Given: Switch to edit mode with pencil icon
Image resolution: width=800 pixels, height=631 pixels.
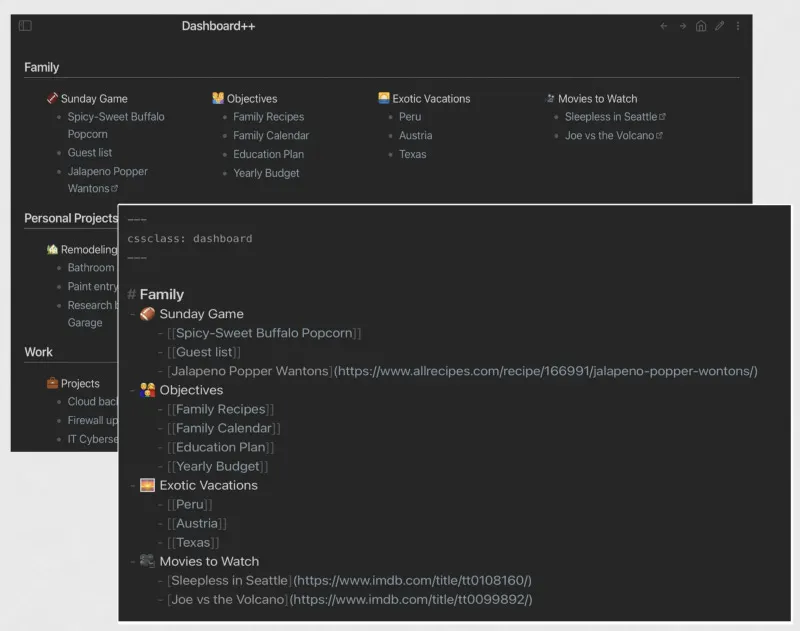Looking at the screenshot, I should tap(719, 26).
